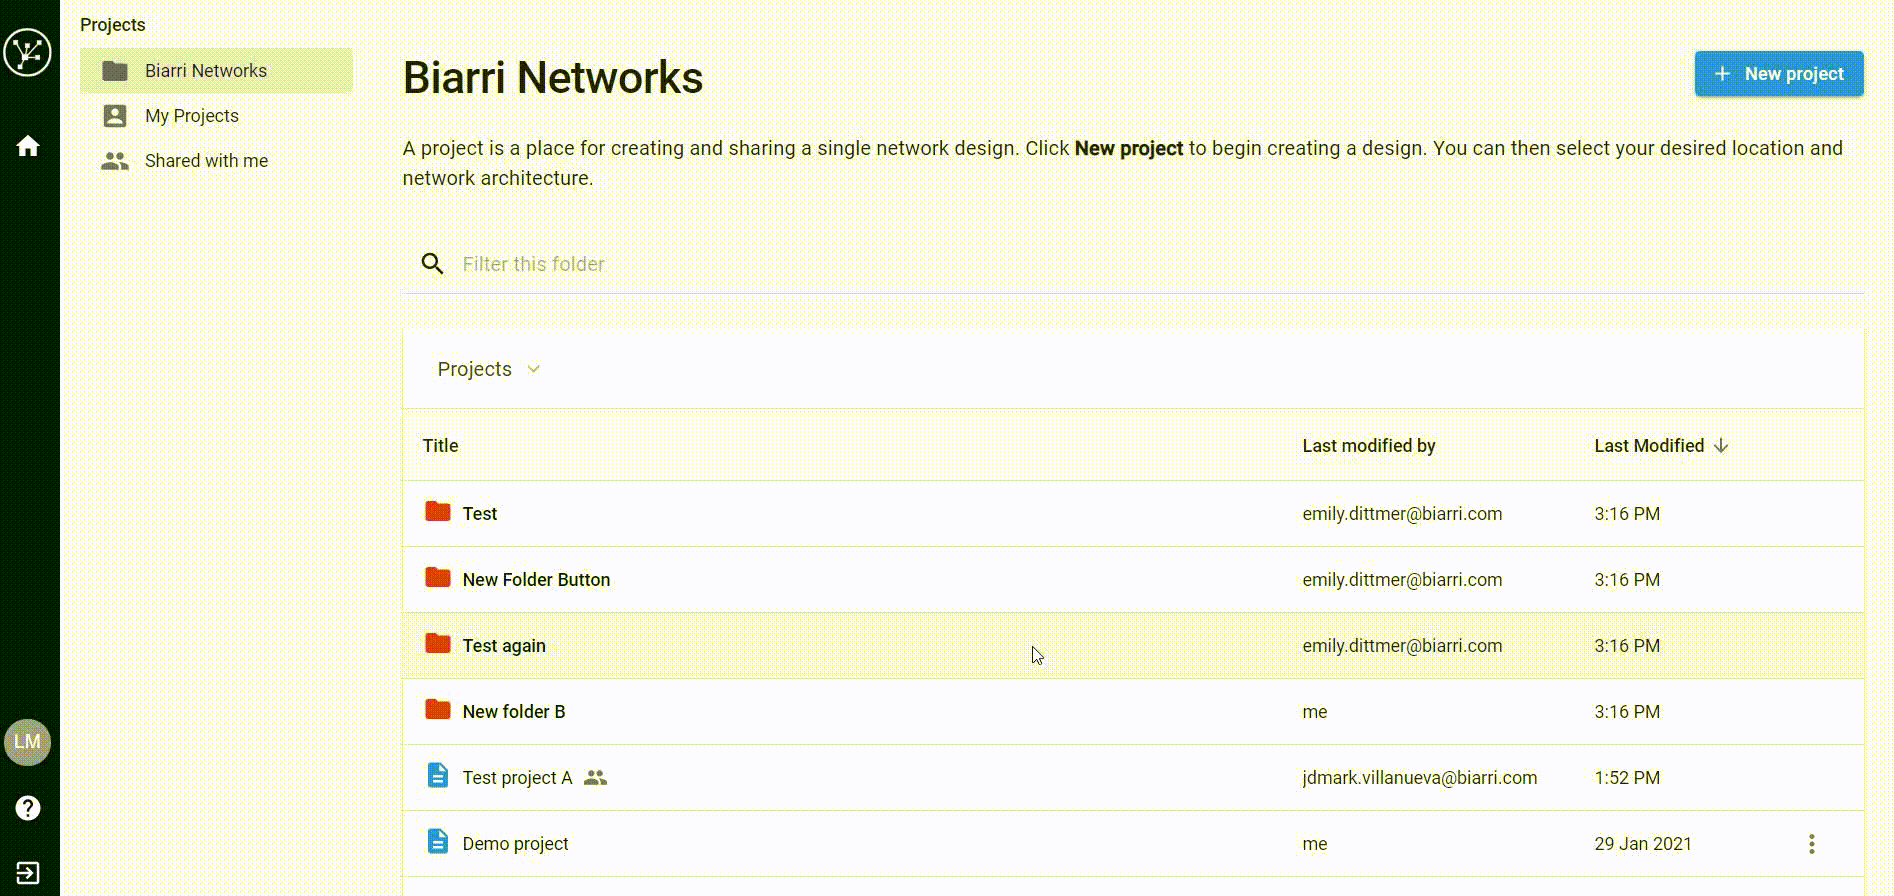The height and width of the screenshot is (896, 1894).
Task: Click the 29 Jan 2021 date
Action: click(1643, 844)
